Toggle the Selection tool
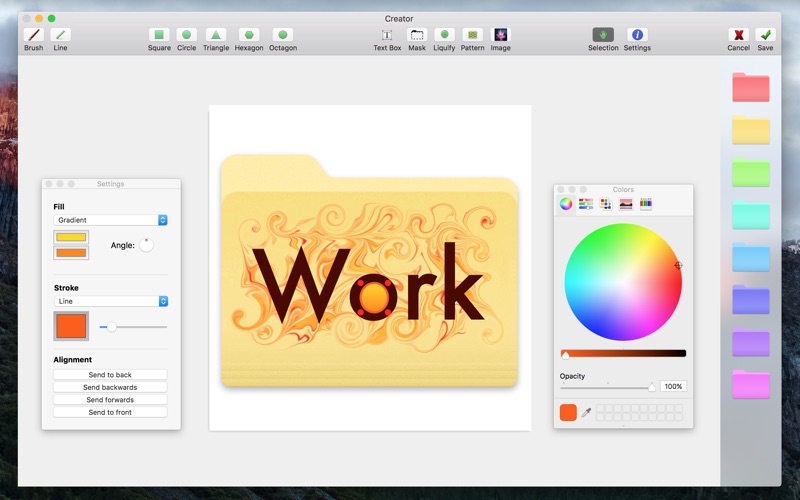The width and height of the screenshot is (800, 500). [603, 39]
